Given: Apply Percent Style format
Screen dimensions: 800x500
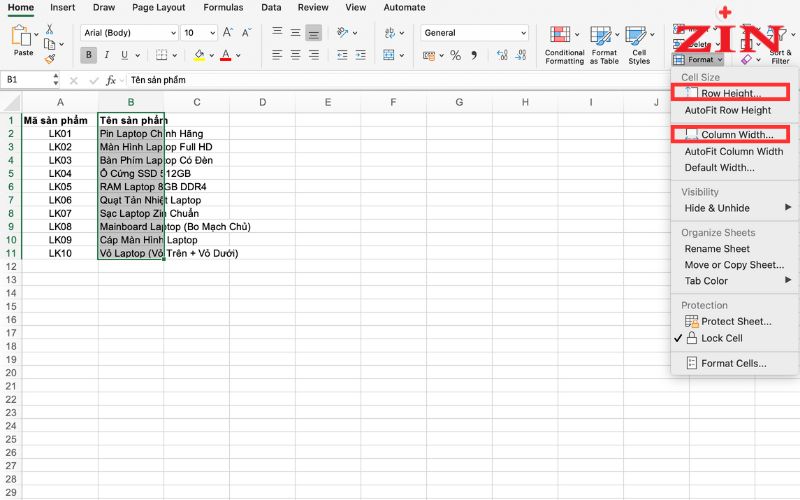Looking at the screenshot, I should pos(456,55).
